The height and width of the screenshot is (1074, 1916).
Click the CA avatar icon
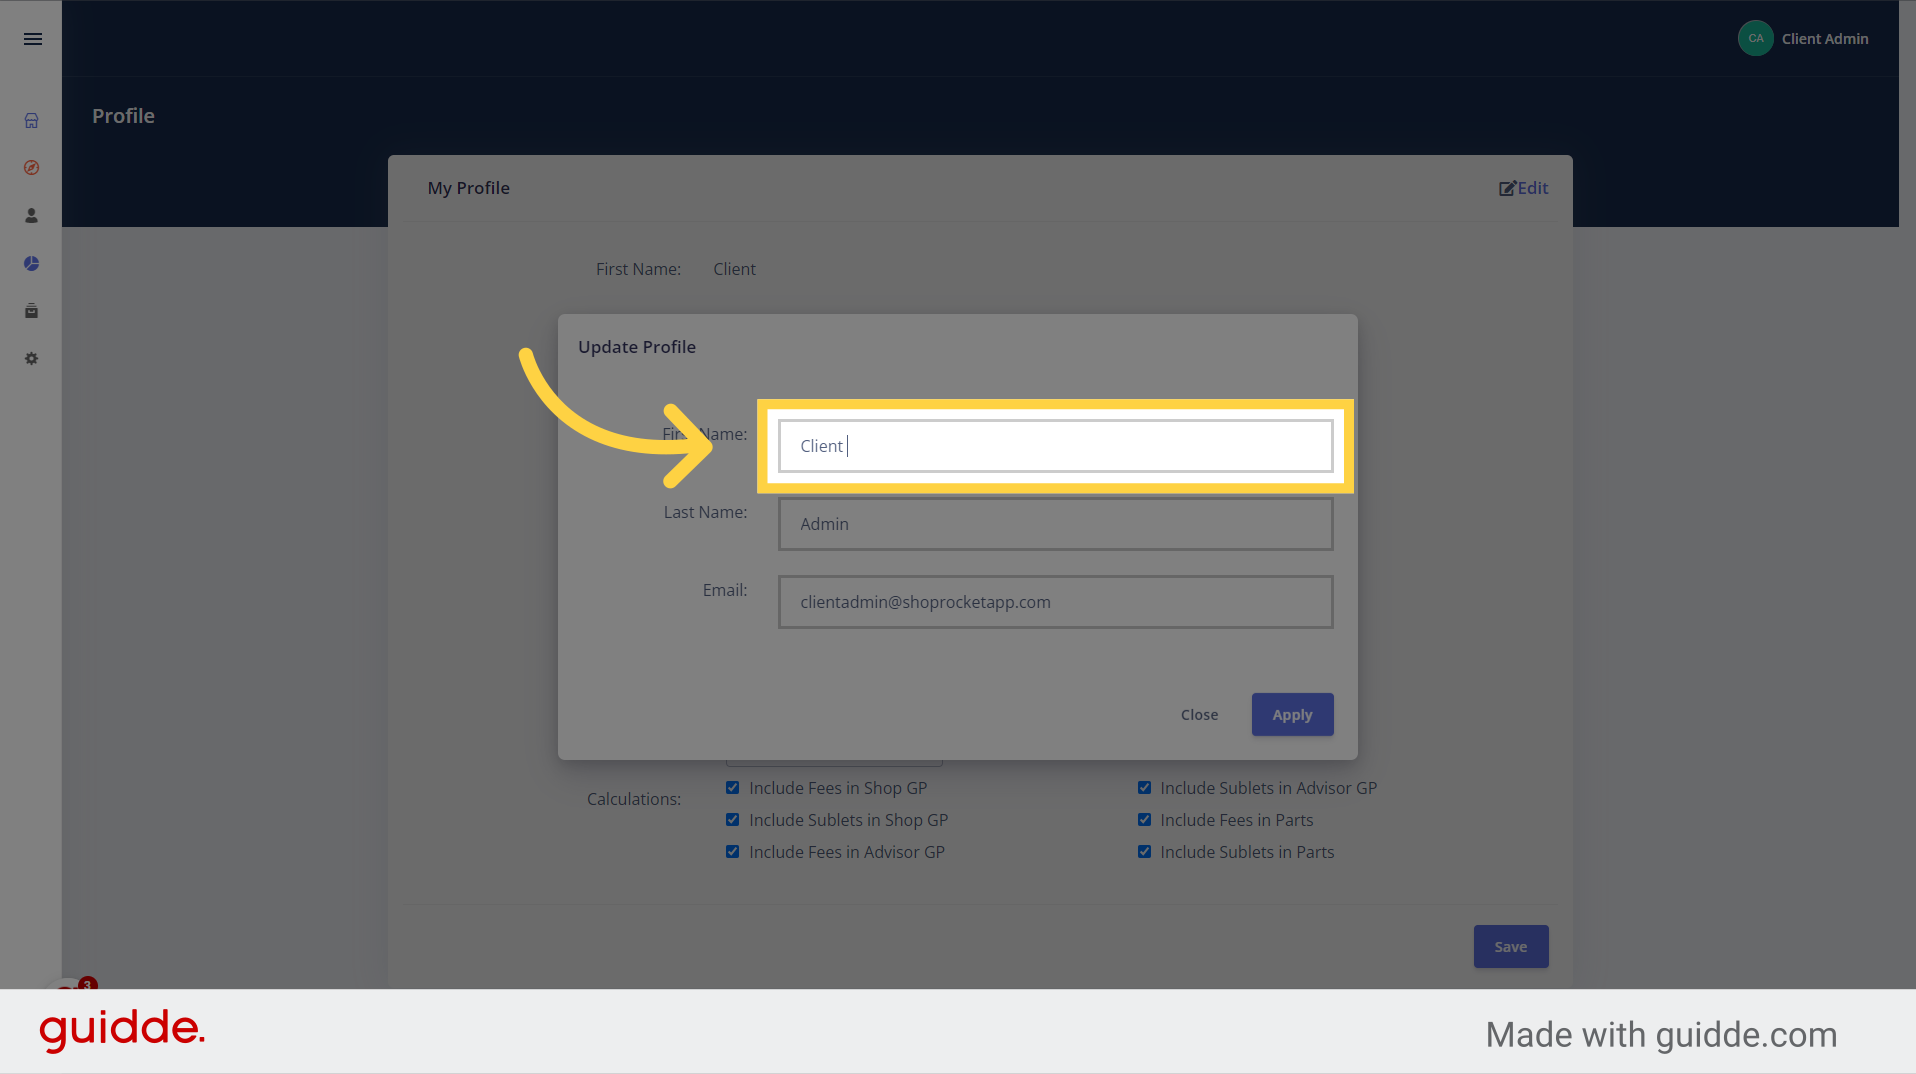[1756, 39]
